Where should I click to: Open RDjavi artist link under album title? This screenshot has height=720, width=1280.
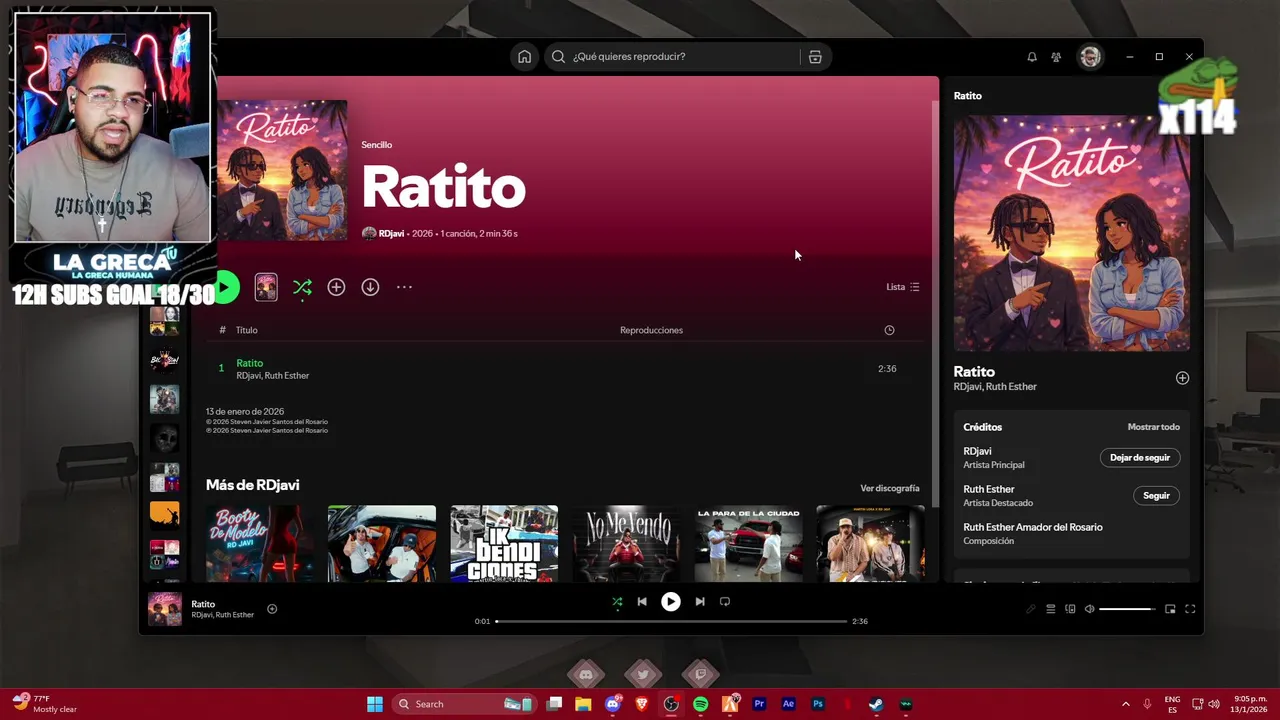[x=391, y=234]
